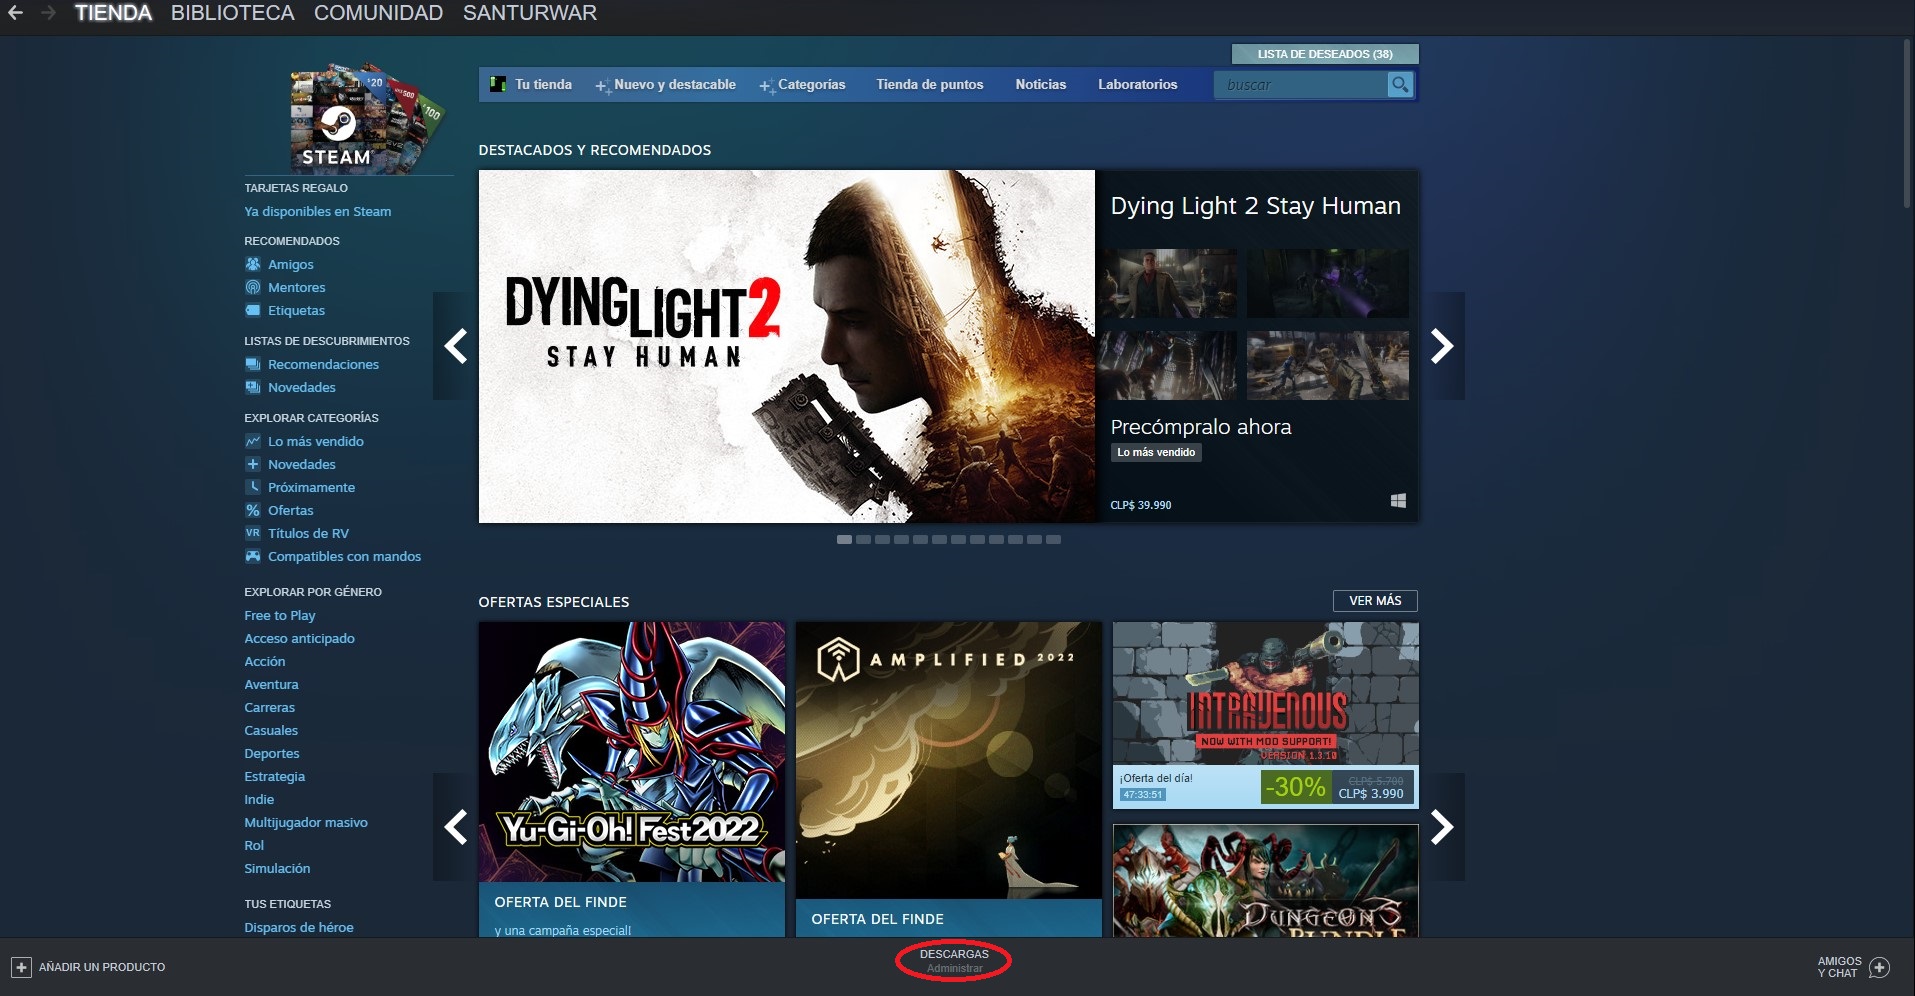Expand the Nuevo y destacable menu

(666, 85)
